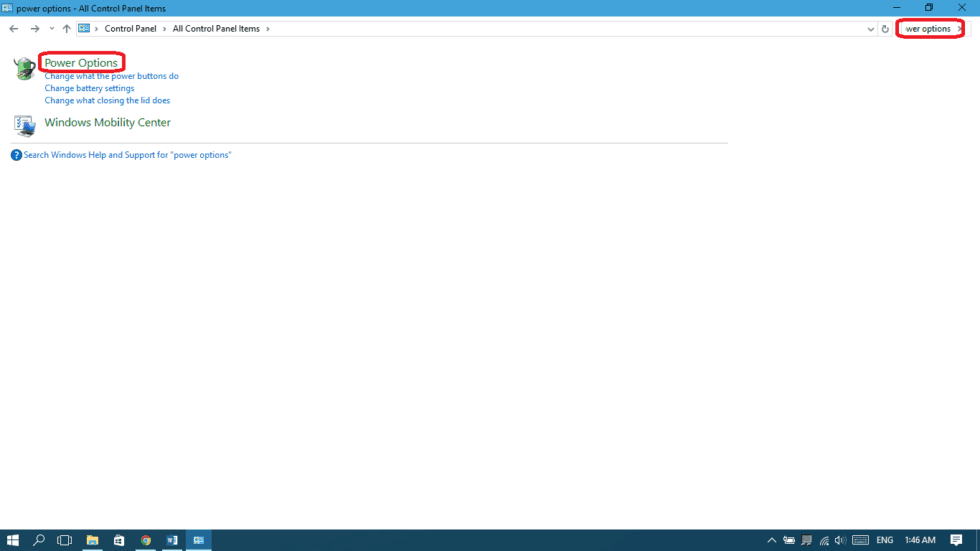
Task: Open Task View on the taskbar
Action: pos(65,540)
